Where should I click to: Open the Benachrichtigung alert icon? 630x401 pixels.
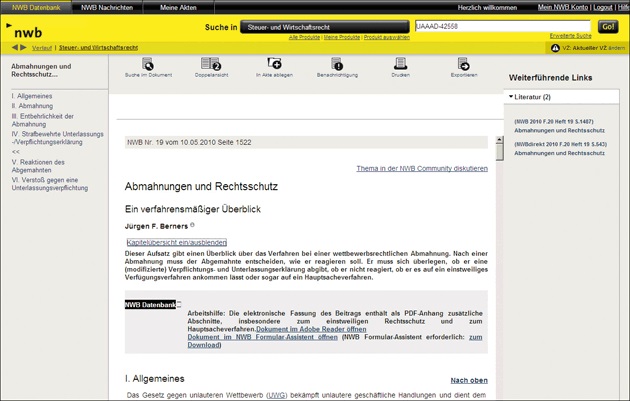coord(337,64)
